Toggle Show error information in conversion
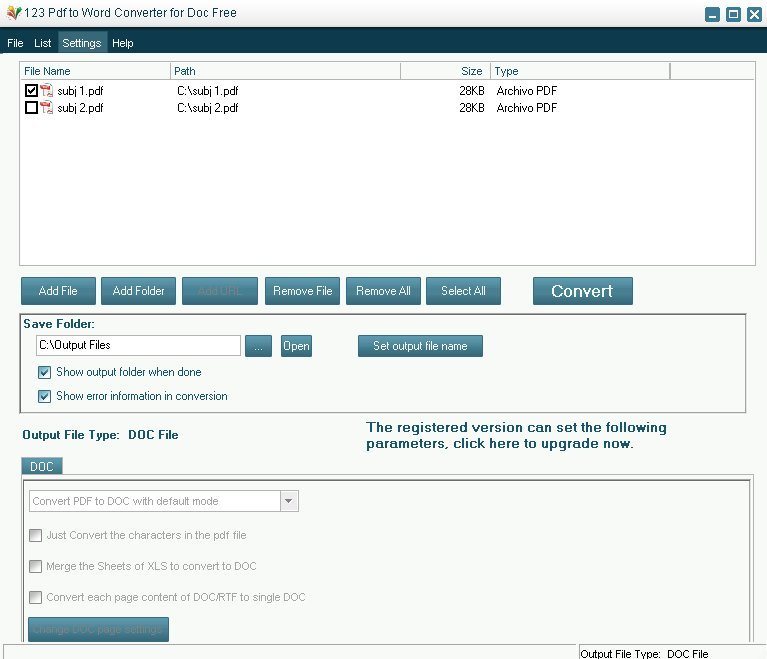Screen dimensions: 767x659 click(45, 396)
